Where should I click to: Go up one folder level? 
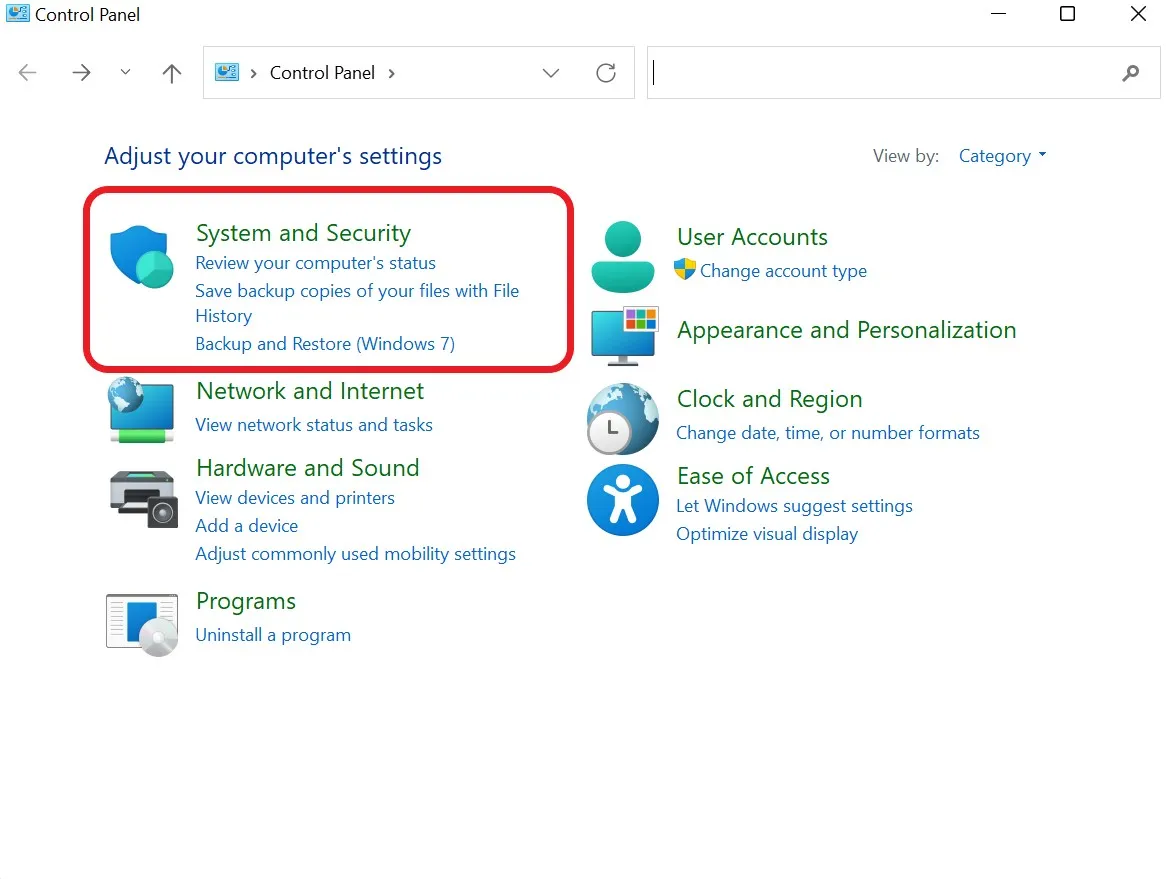tap(172, 73)
